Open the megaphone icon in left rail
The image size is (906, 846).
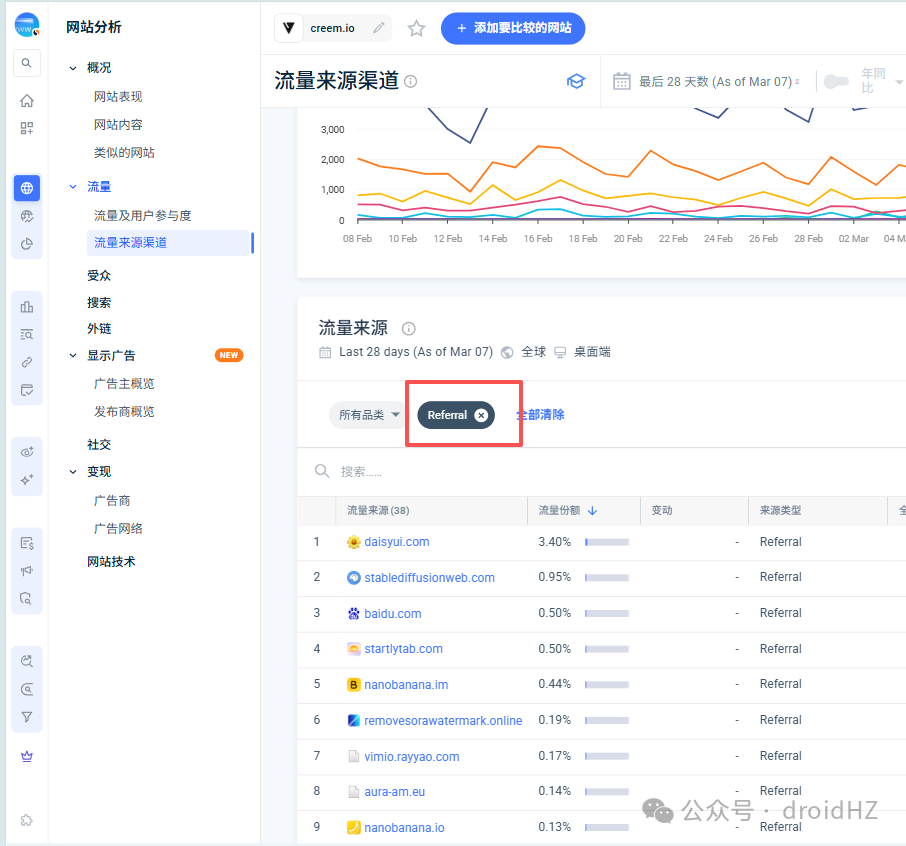tap(27, 571)
